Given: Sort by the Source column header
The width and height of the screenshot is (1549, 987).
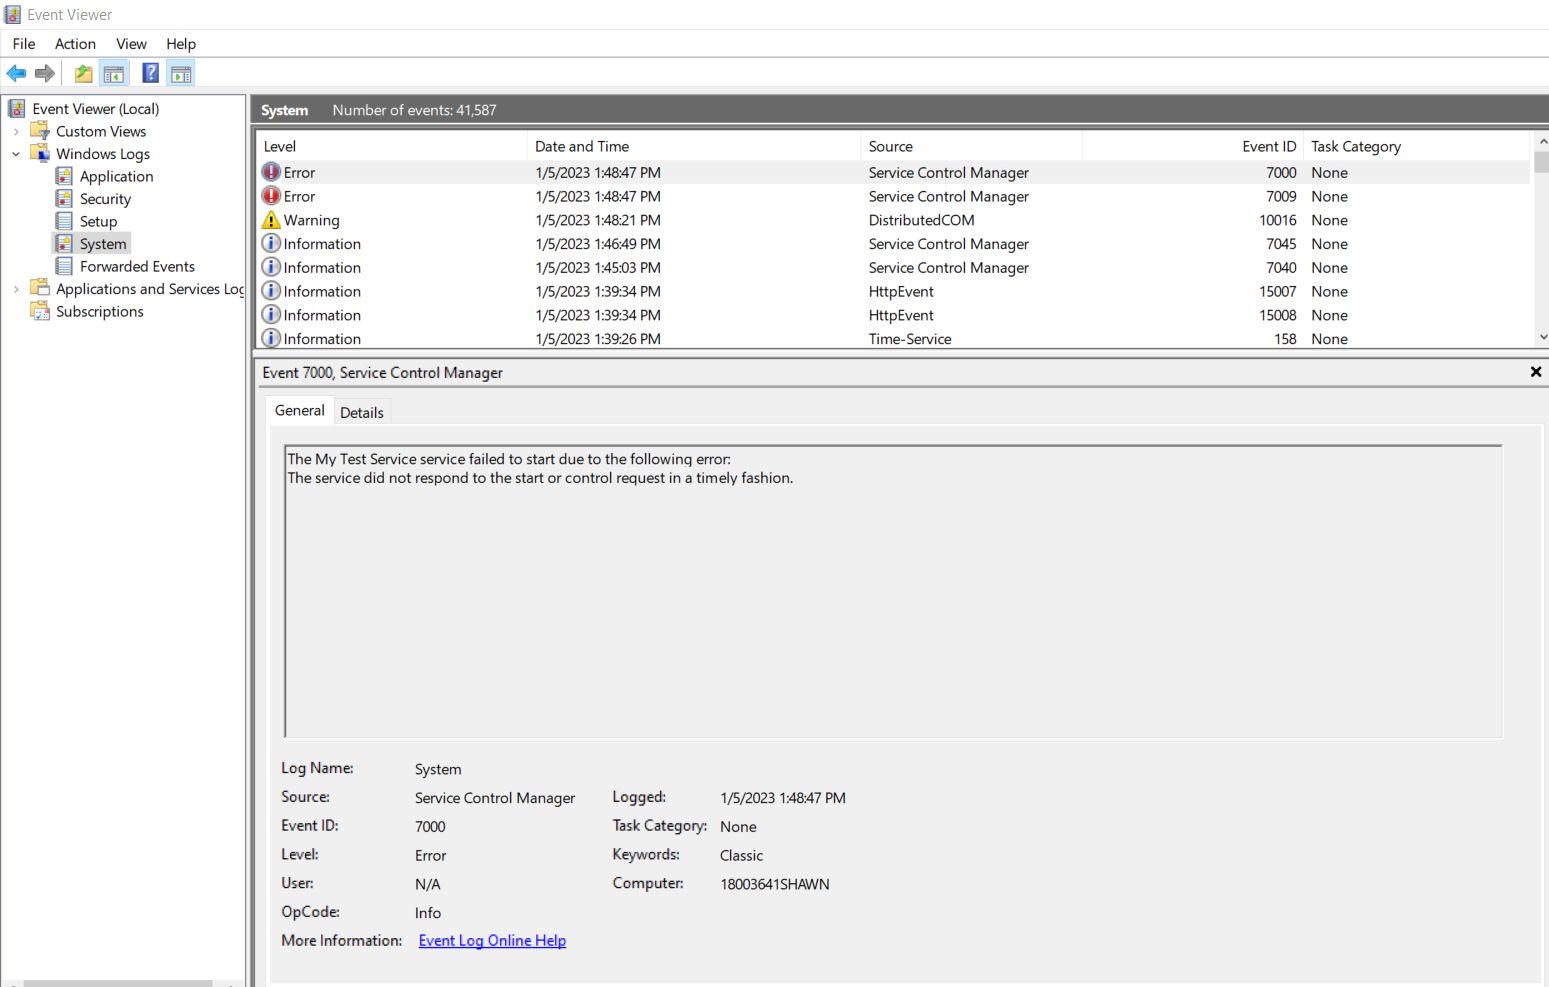Looking at the screenshot, I should click(x=971, y=146).
